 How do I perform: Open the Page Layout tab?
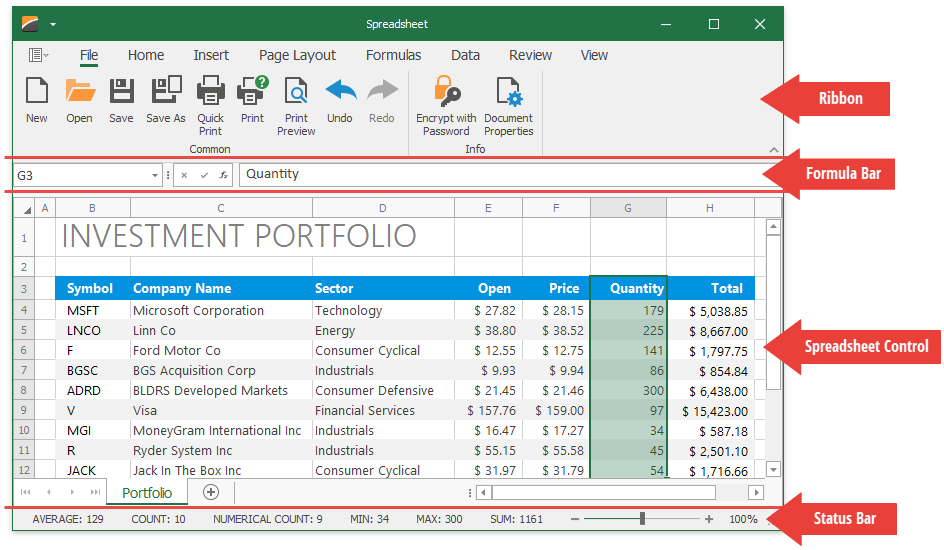(x=297, y=55)
